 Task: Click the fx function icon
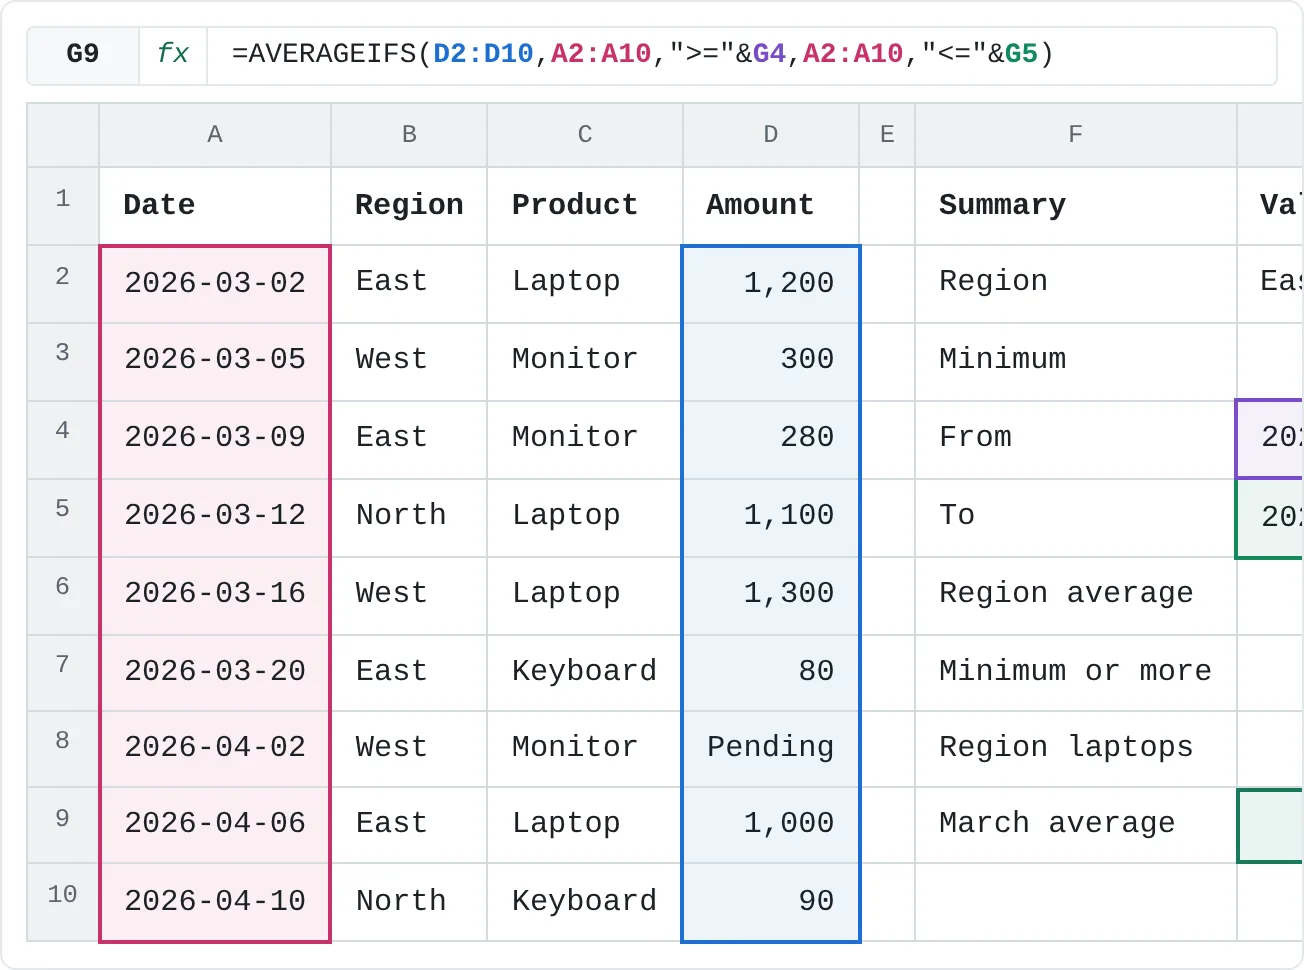173,54
